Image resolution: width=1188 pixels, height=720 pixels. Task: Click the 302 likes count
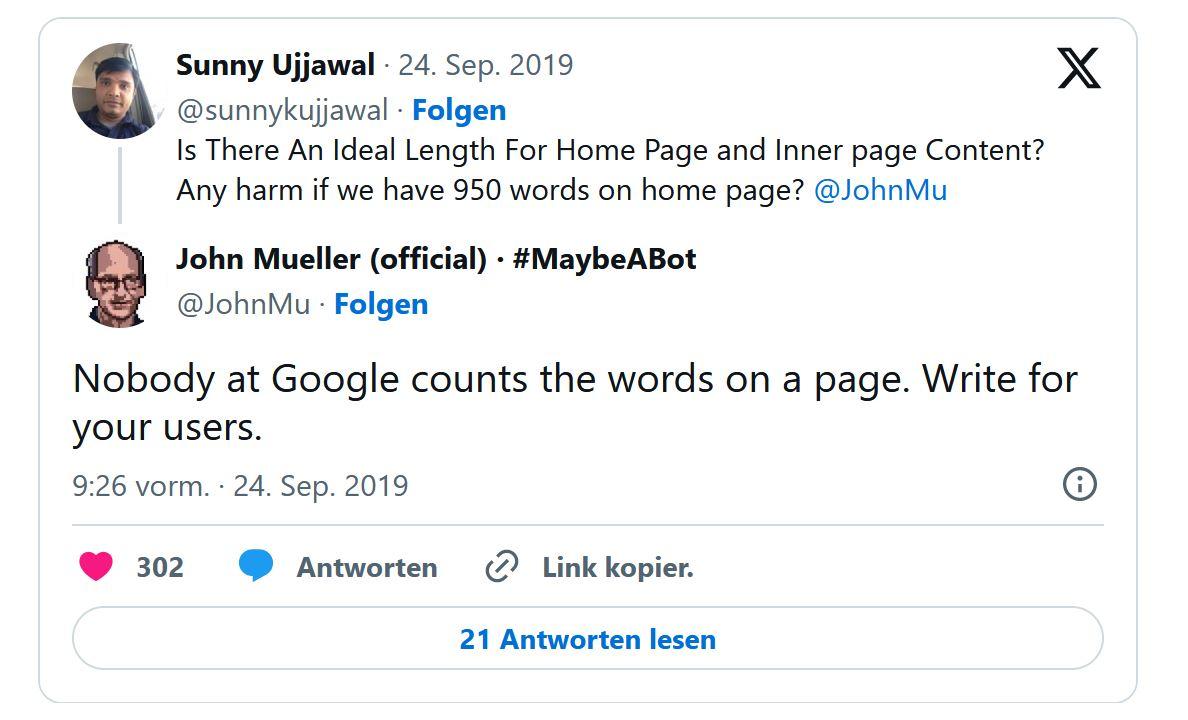click(160, 567)
